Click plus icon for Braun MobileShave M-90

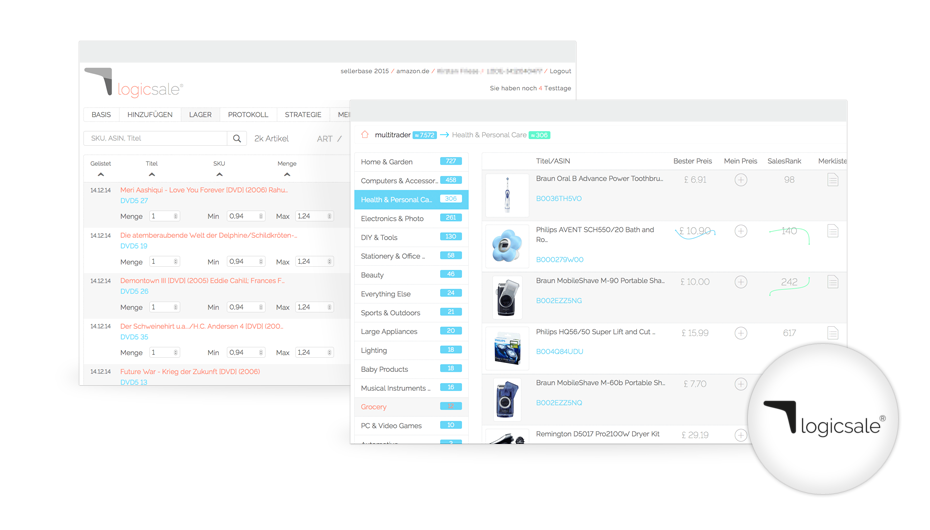point(741,282)
